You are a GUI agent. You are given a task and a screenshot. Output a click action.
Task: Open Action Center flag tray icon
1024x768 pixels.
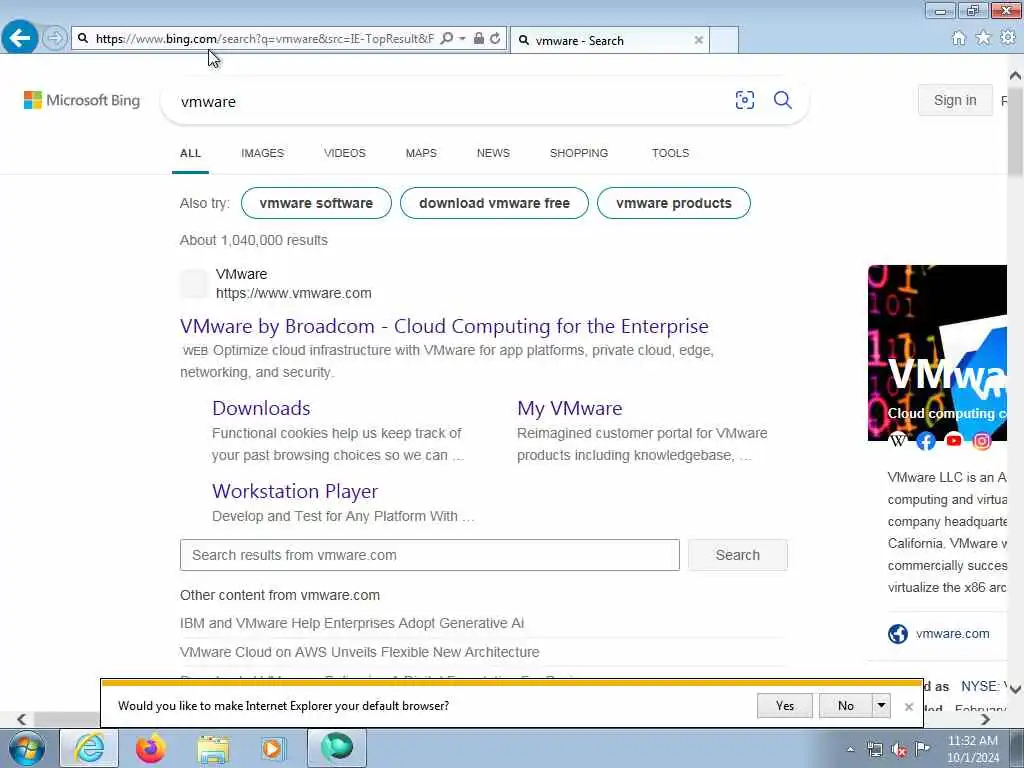[922, 749]
